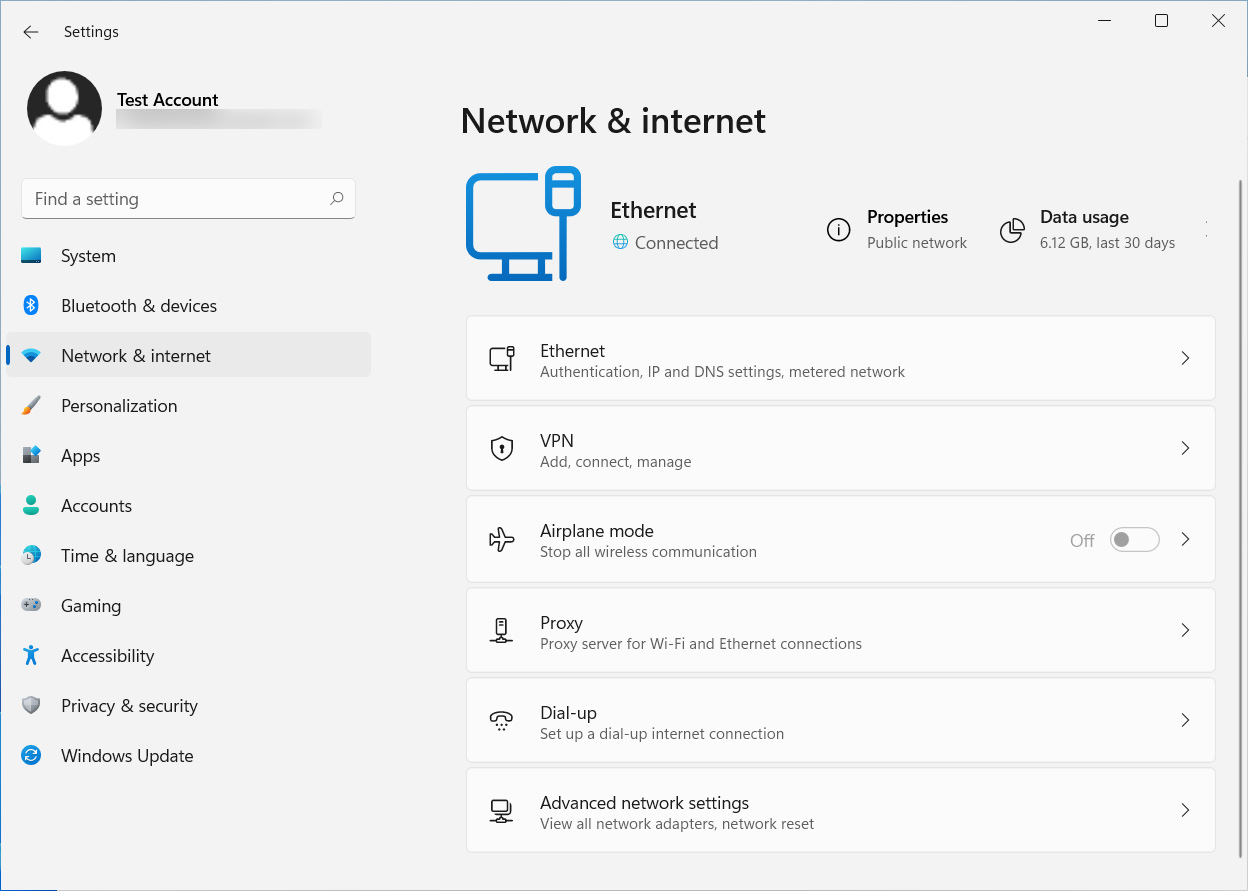Select the System sidebar icon
Viewport: 1248px width, 891px height.
[31, 255]
